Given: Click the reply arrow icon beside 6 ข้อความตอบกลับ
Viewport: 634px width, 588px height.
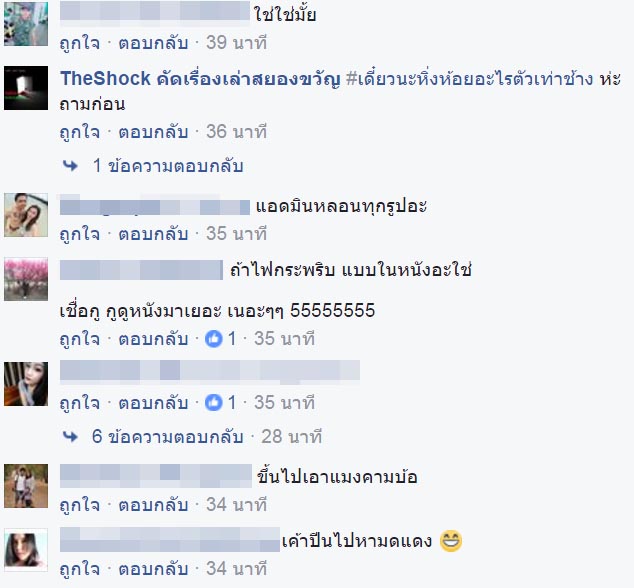Looking at the screenshot, I should coord(70,437).
